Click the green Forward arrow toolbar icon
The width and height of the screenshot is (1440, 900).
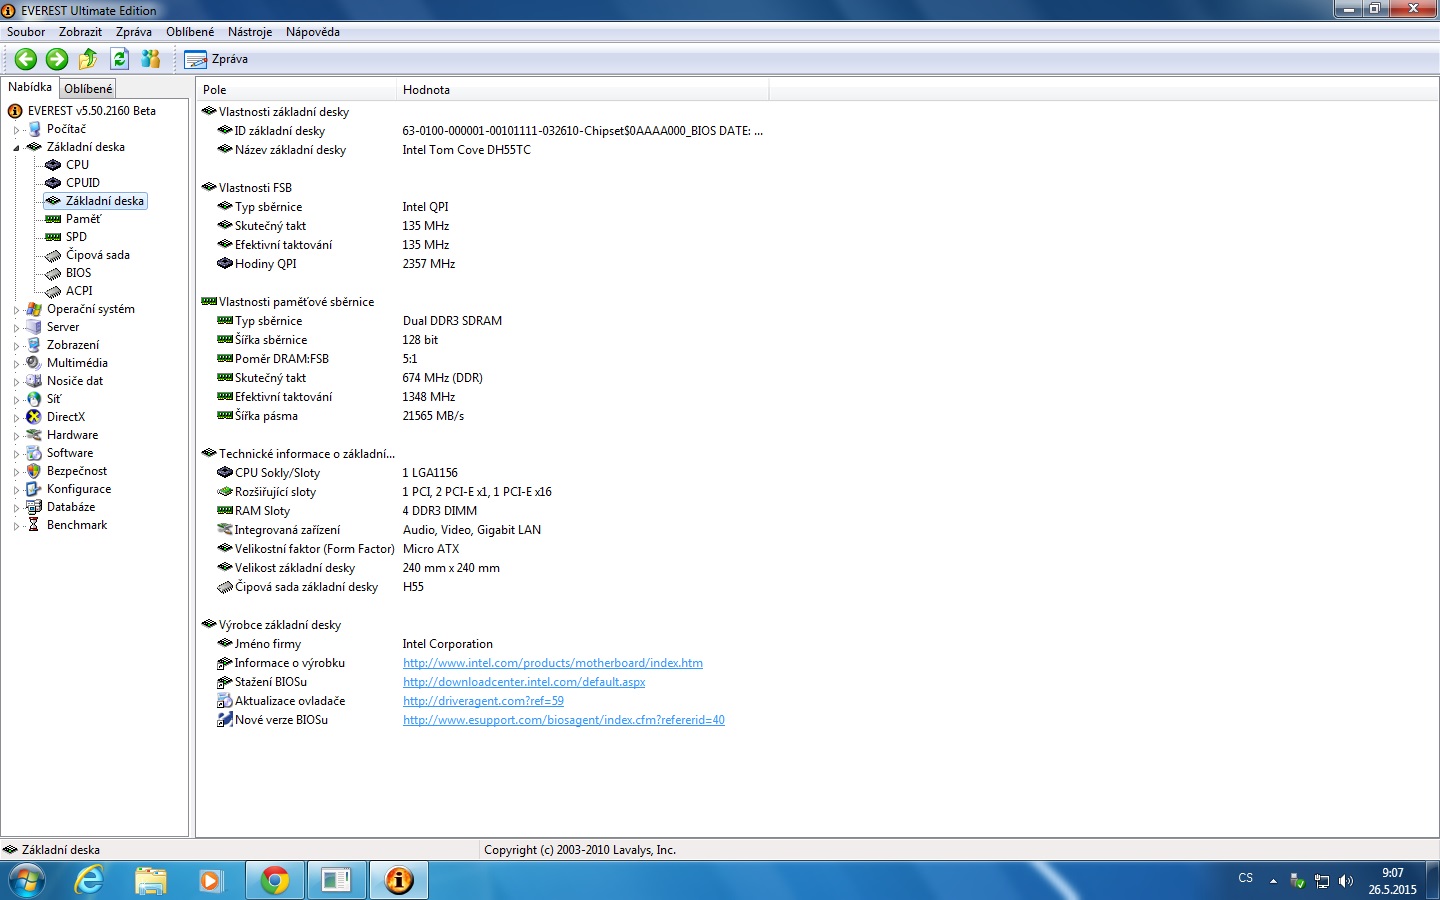(x=57, y=59)
